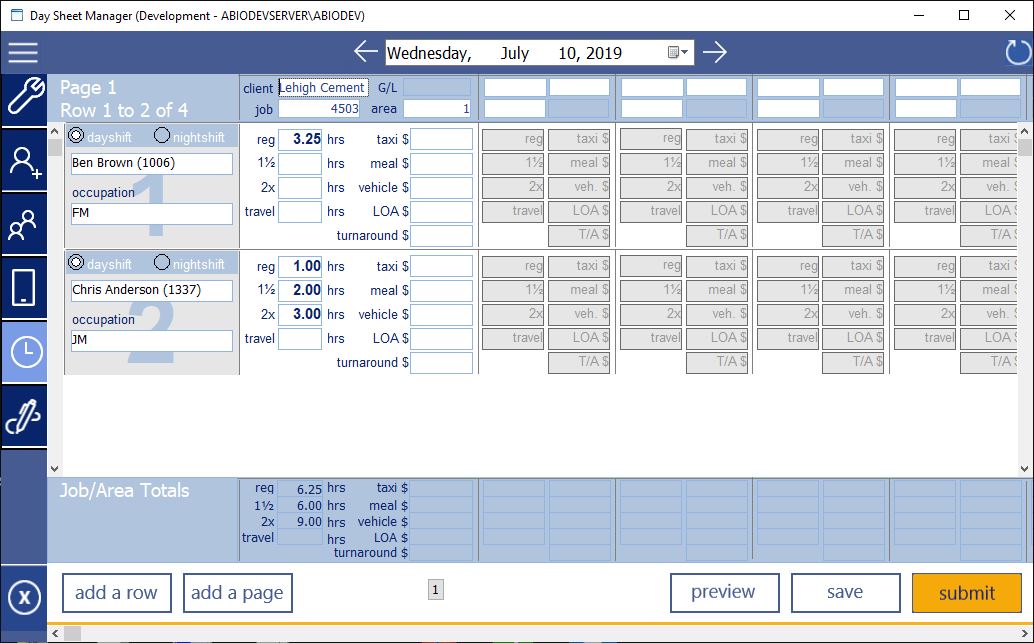Click Ben Brown's occupation field FM
Viewport: 1034px width, 643px height.
152,214
